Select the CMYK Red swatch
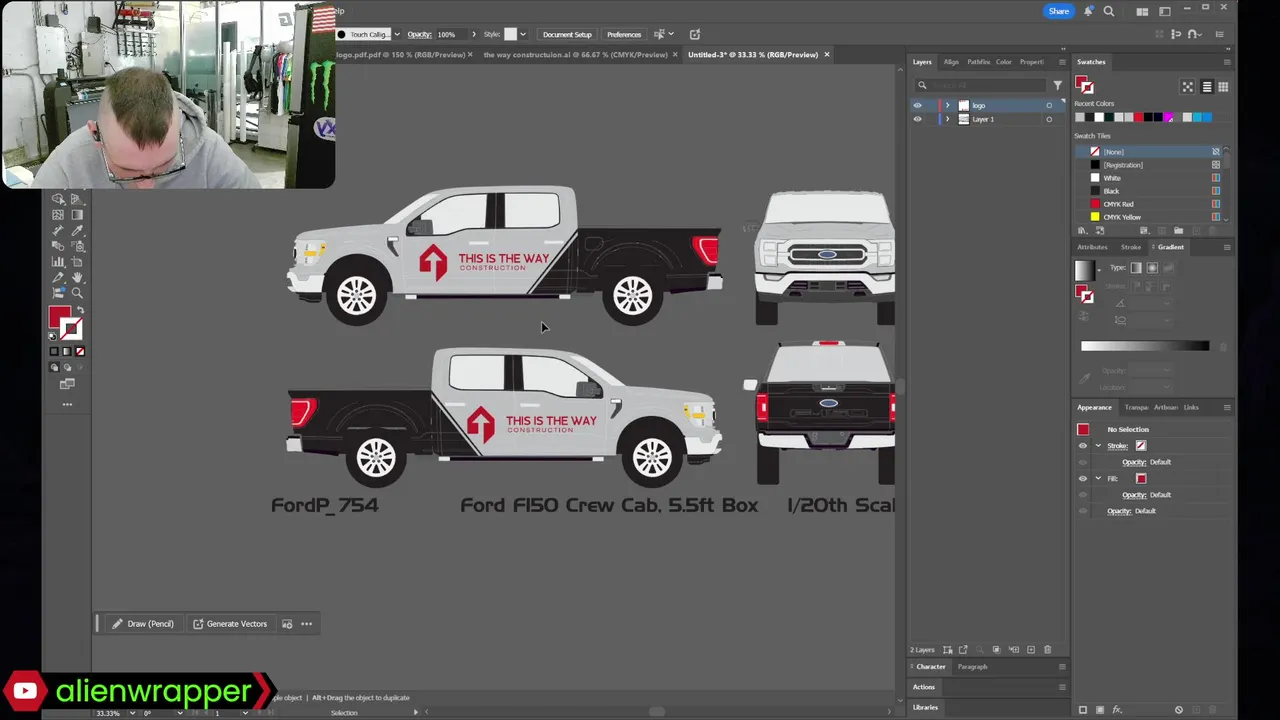Image resolution: width=1280 pixels, height=720 pixels. click(x=1150, y=204)
